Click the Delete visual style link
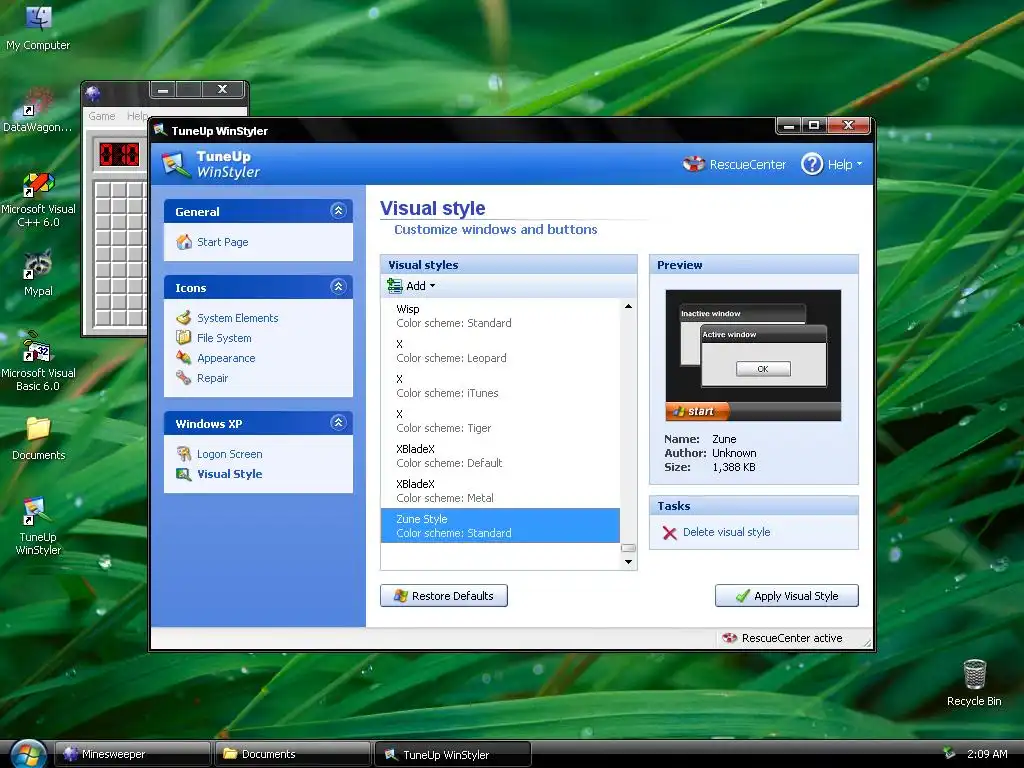Image resolution: width=1024 pixels, height=768 pixels. click(x=726, y=532)
